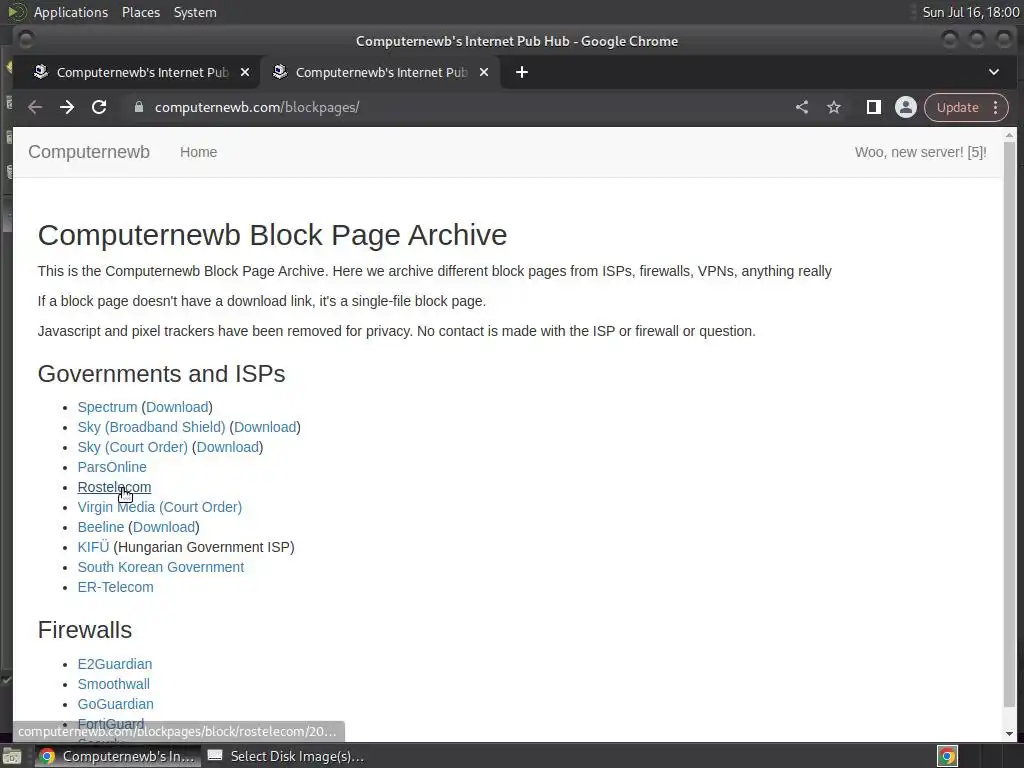Image resolution: width=1024 pixels, height=768 pixels.
Task: Go to Home in the site navbar
Action: [x=199, y=152]
